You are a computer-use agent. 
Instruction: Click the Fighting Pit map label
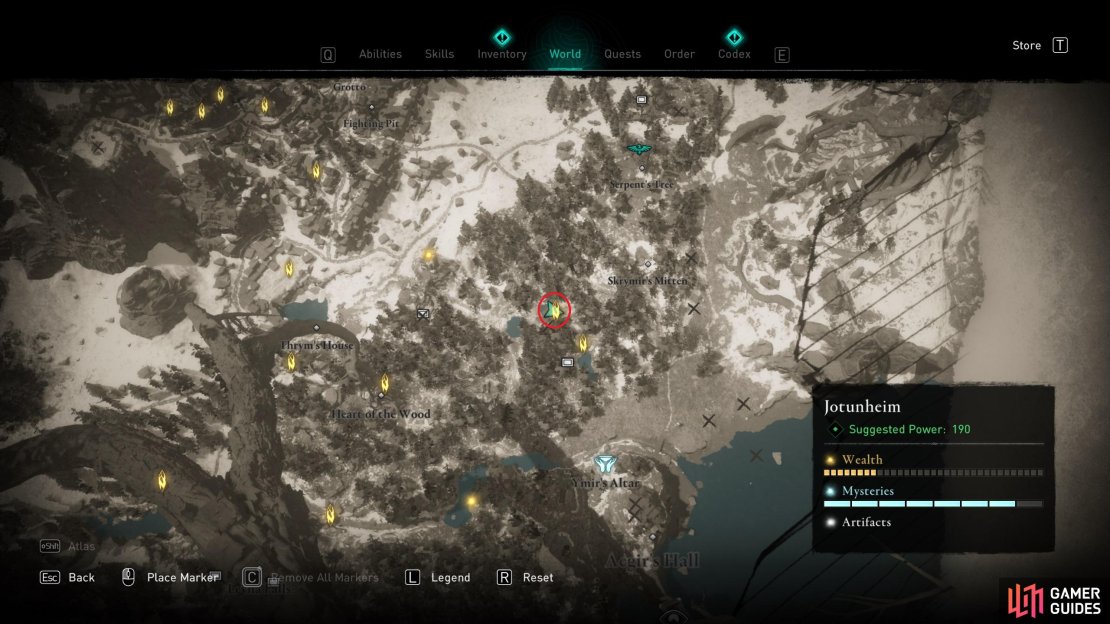click(371, 123)
